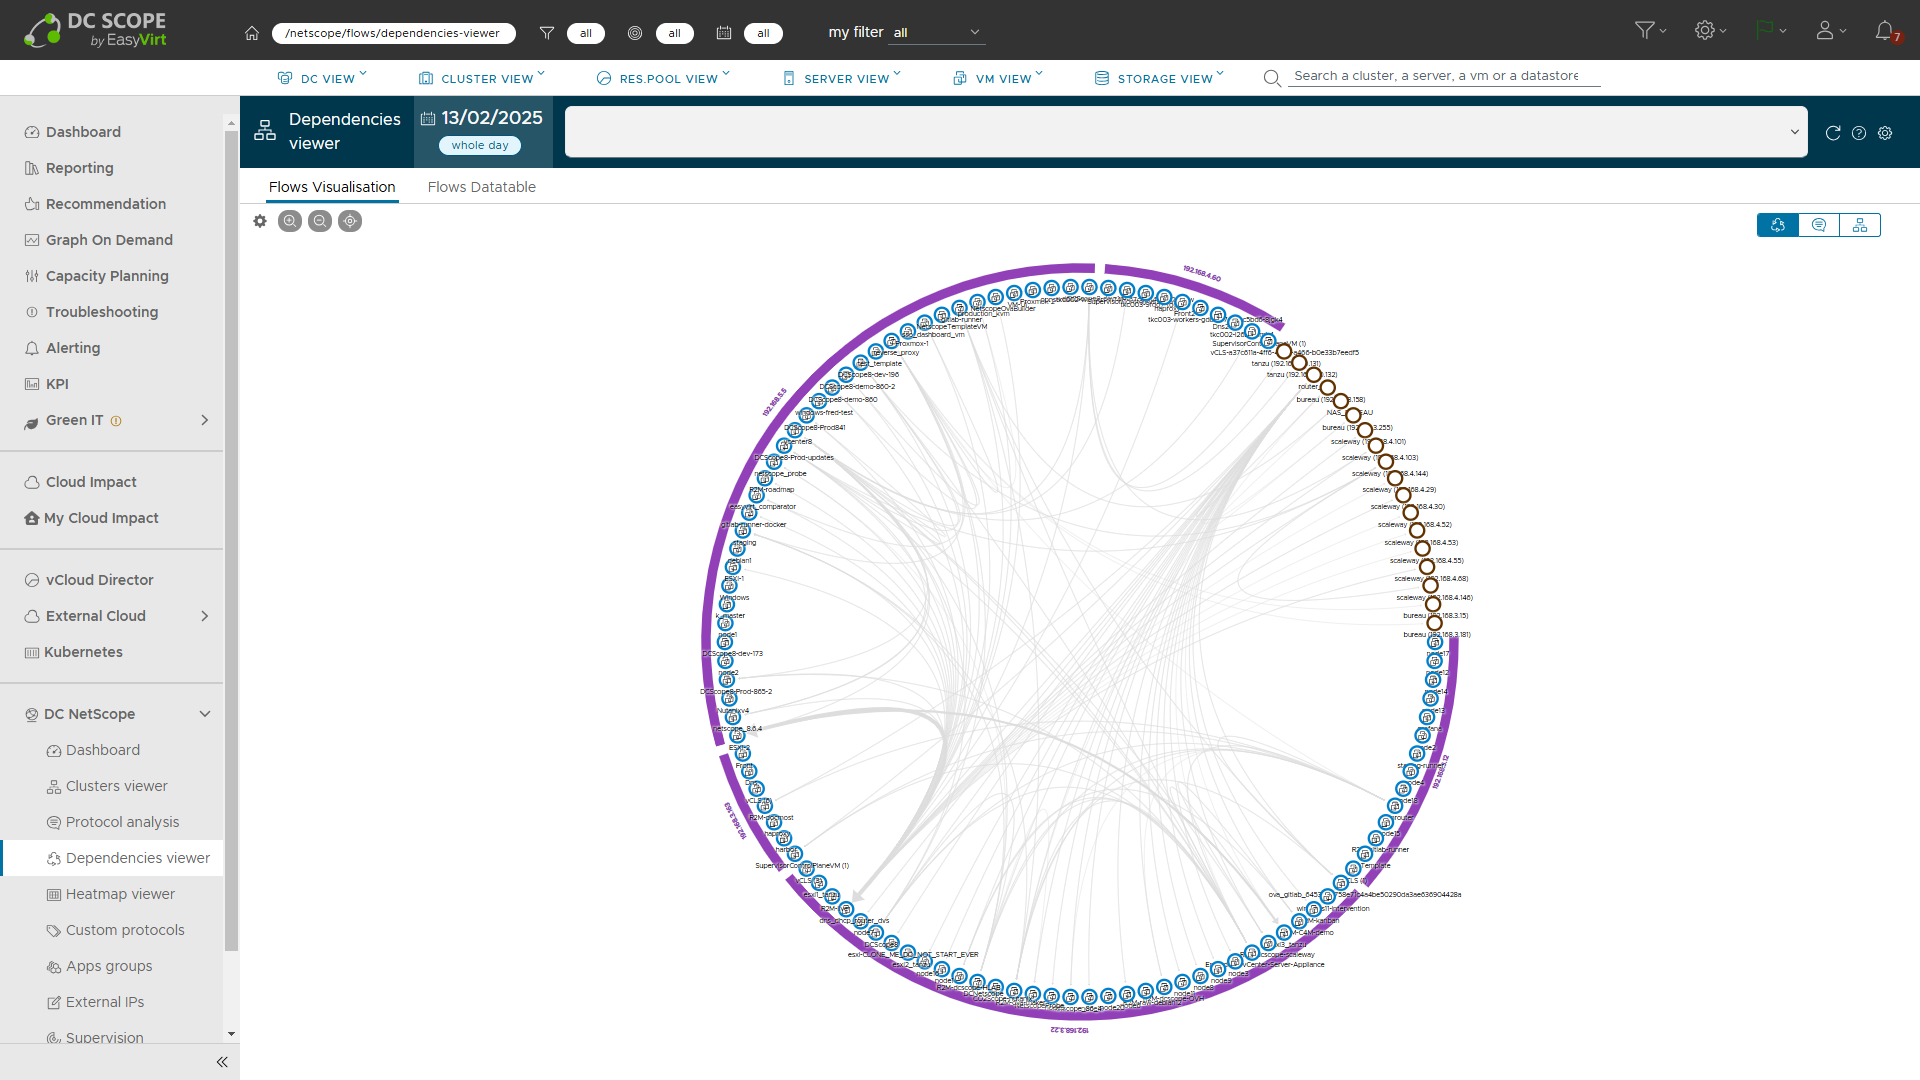Select the zoom in tool

[290, 221]
